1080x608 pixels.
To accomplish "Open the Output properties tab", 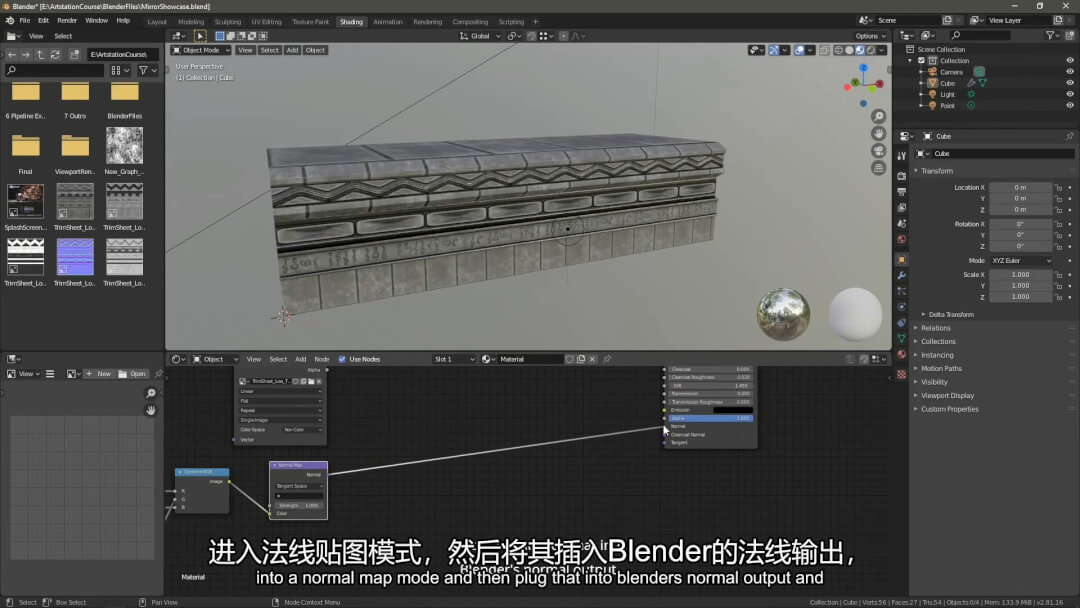I will click(902, 191).
